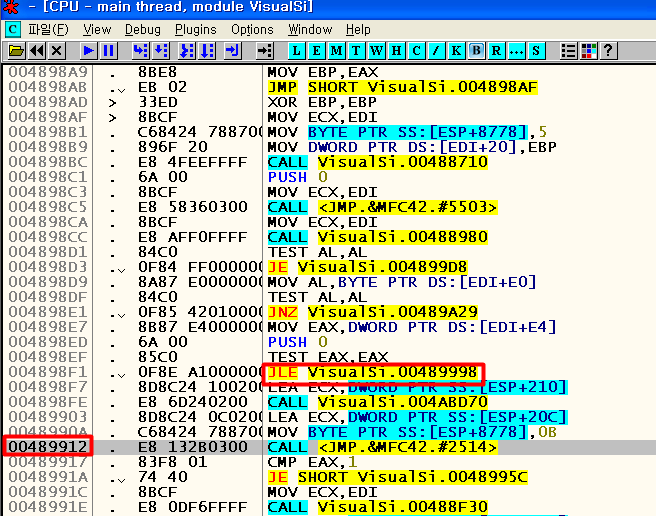This screenshot has width=656, height=516.
Task: Open the Options menu
Action: [x=252, y=30]
